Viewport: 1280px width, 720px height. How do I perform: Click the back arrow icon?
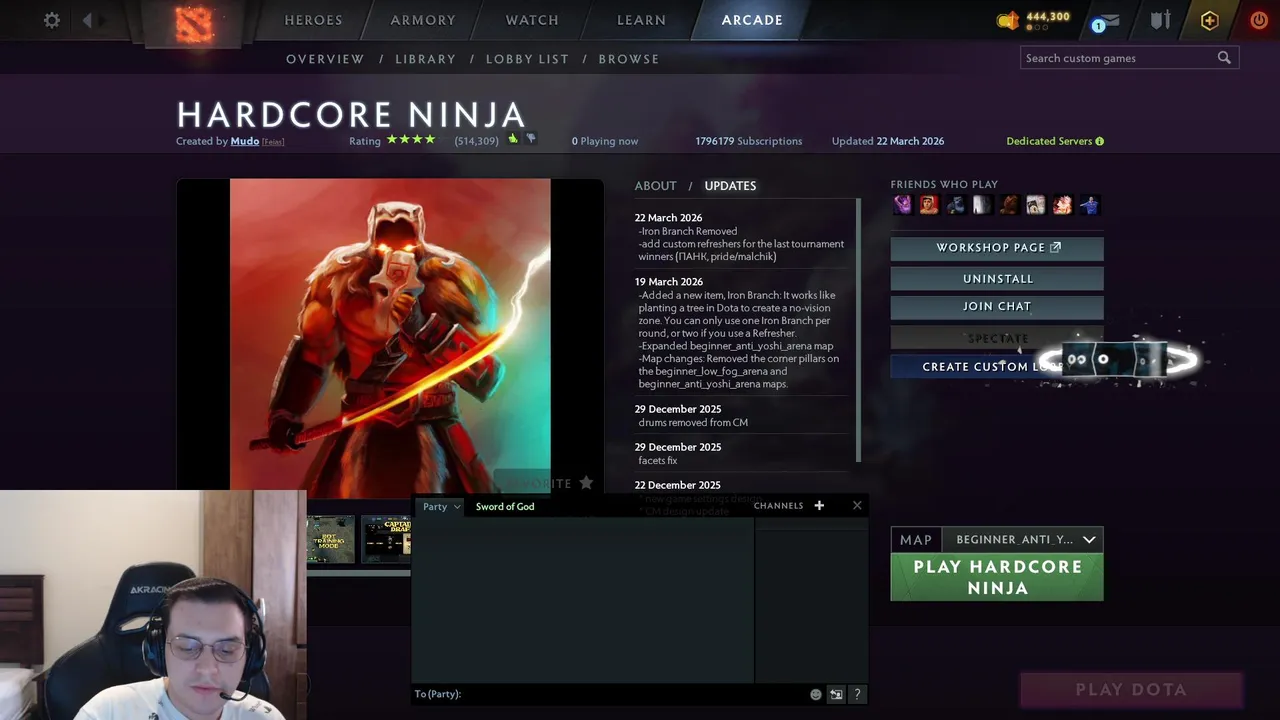(x=87, y=20)
